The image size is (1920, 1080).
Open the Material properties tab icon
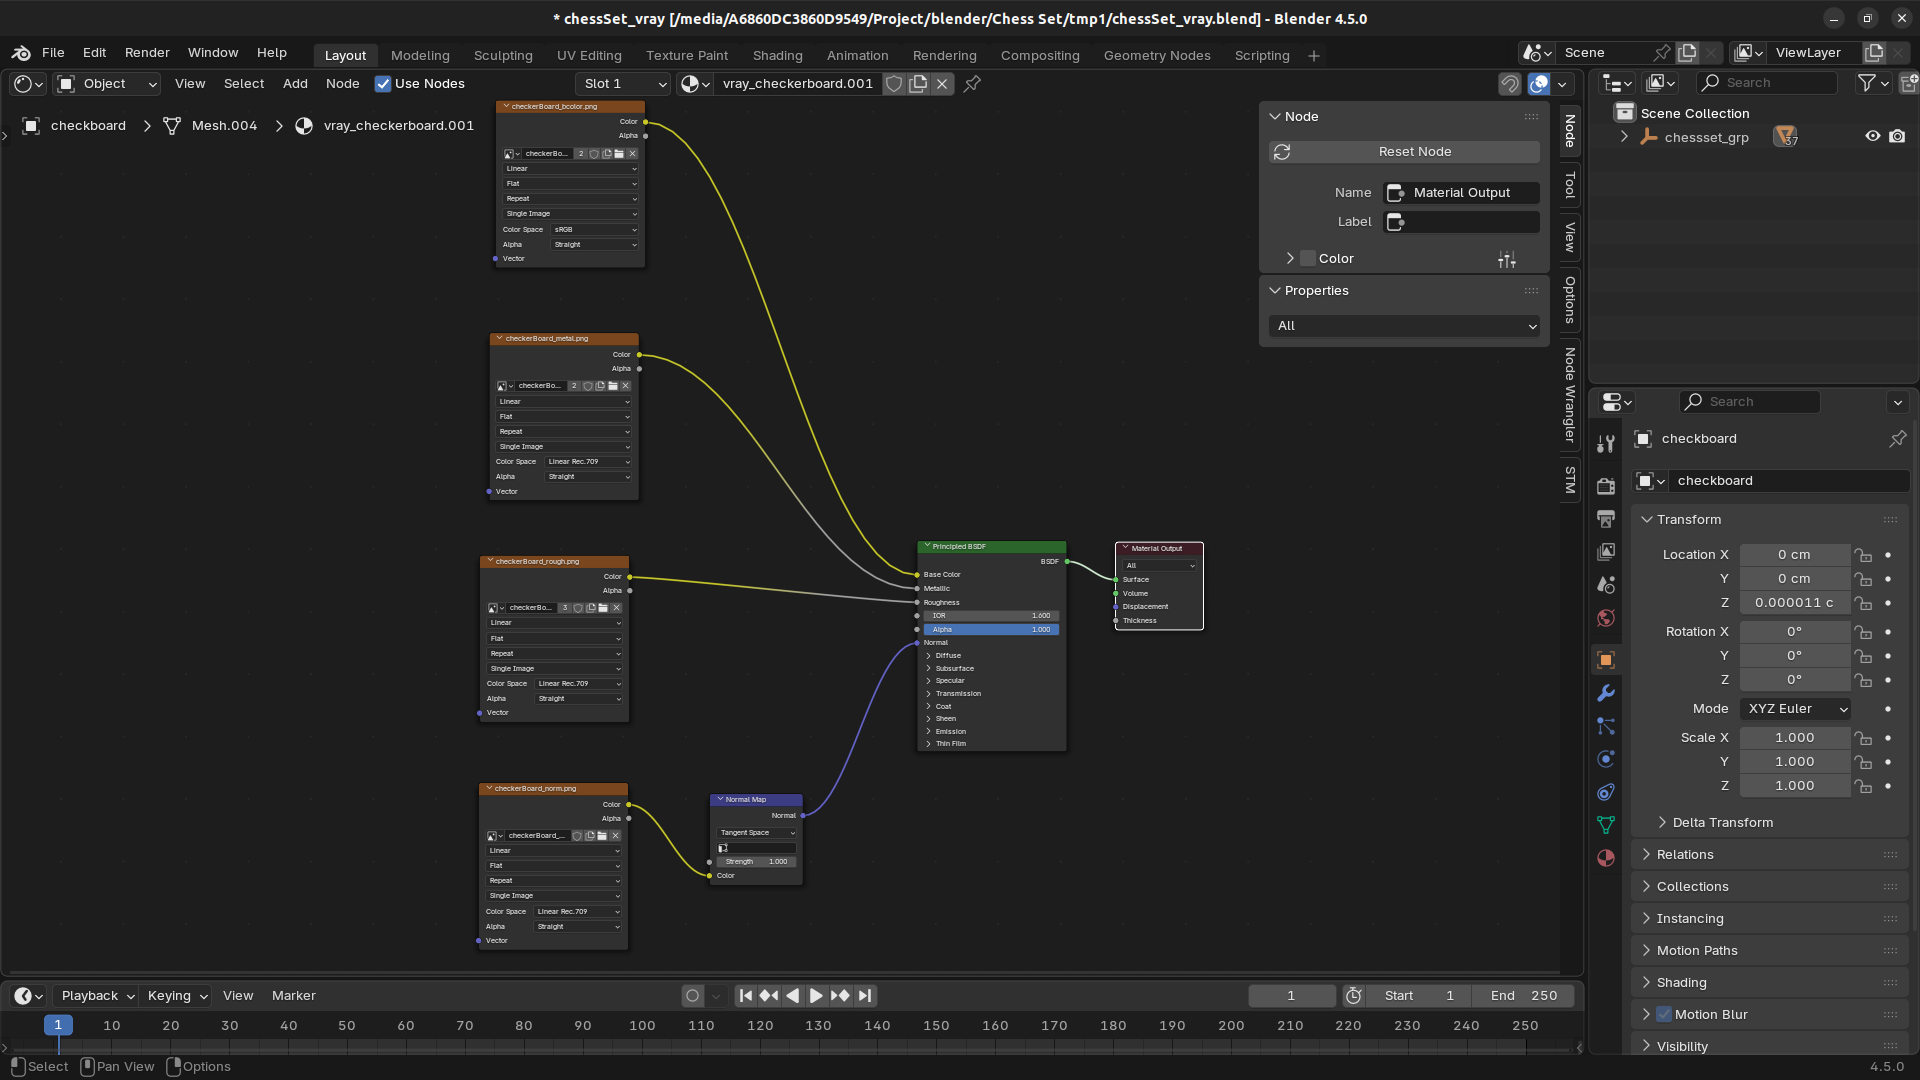coord(1606,858)
